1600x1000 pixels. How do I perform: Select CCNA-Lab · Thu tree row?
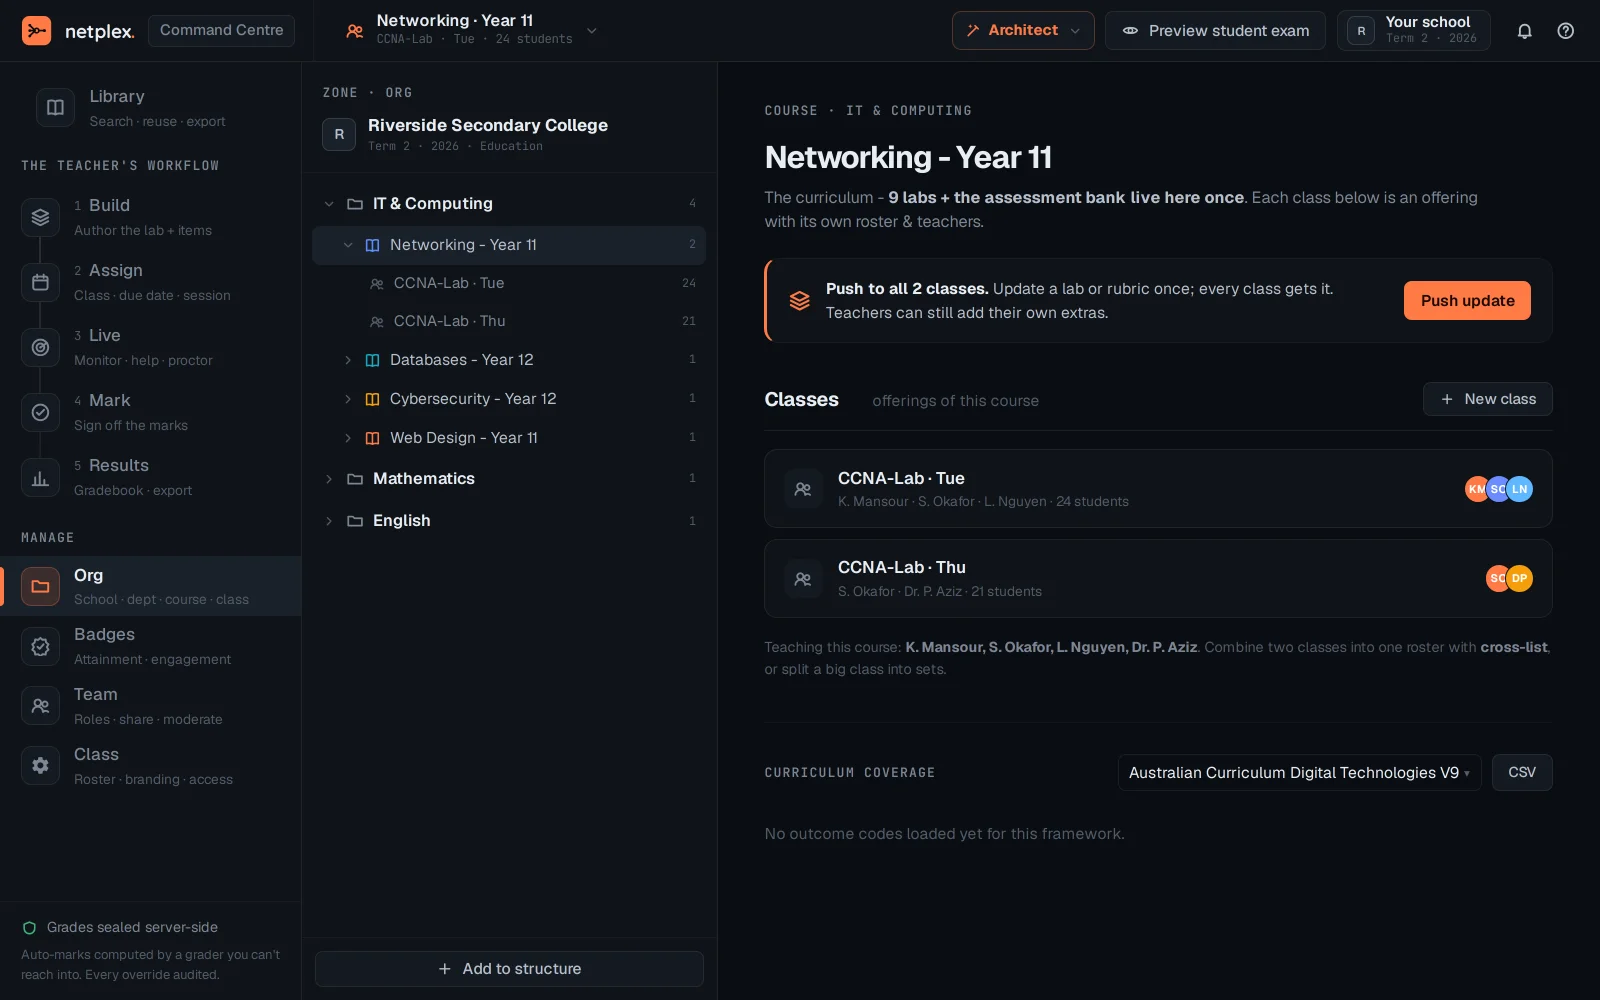click(x=509, y=322)
